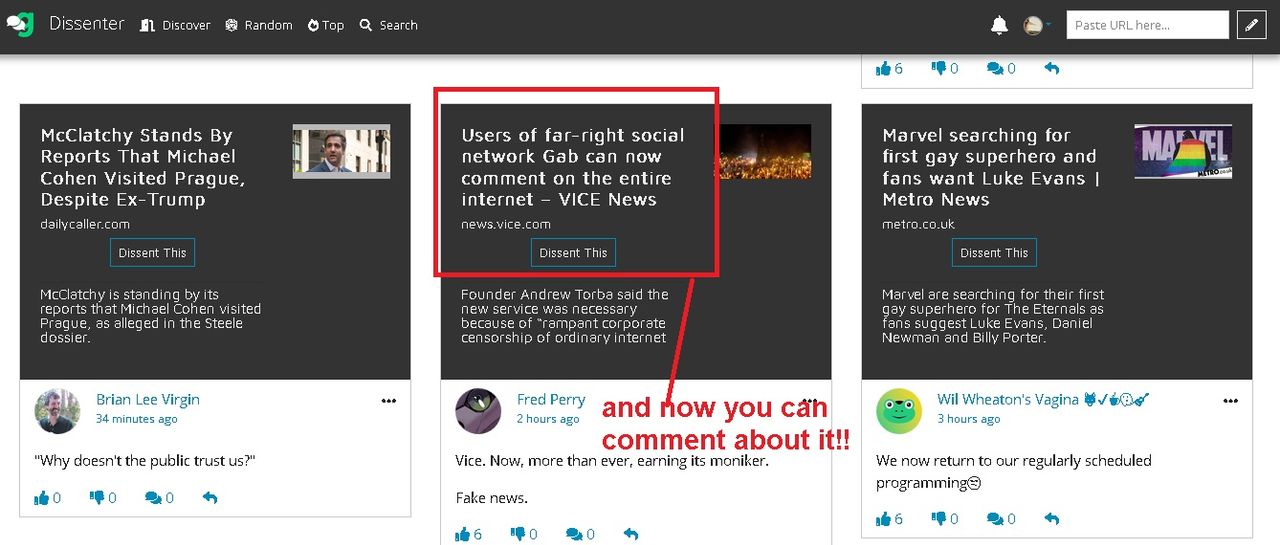Open Fred Perry username link

(551, 399)
